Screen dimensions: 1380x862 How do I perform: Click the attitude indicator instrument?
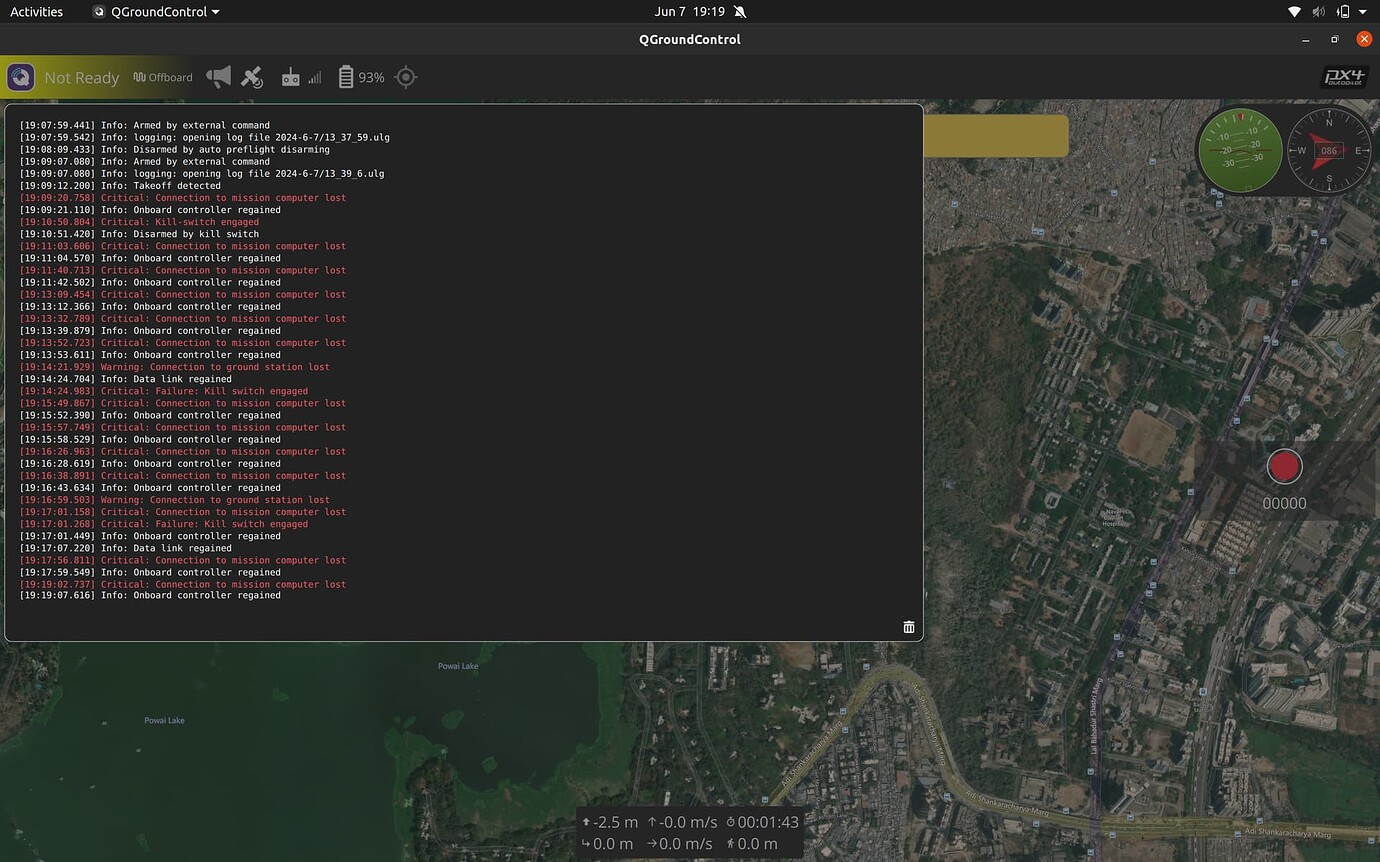(x=1239, y=151)
